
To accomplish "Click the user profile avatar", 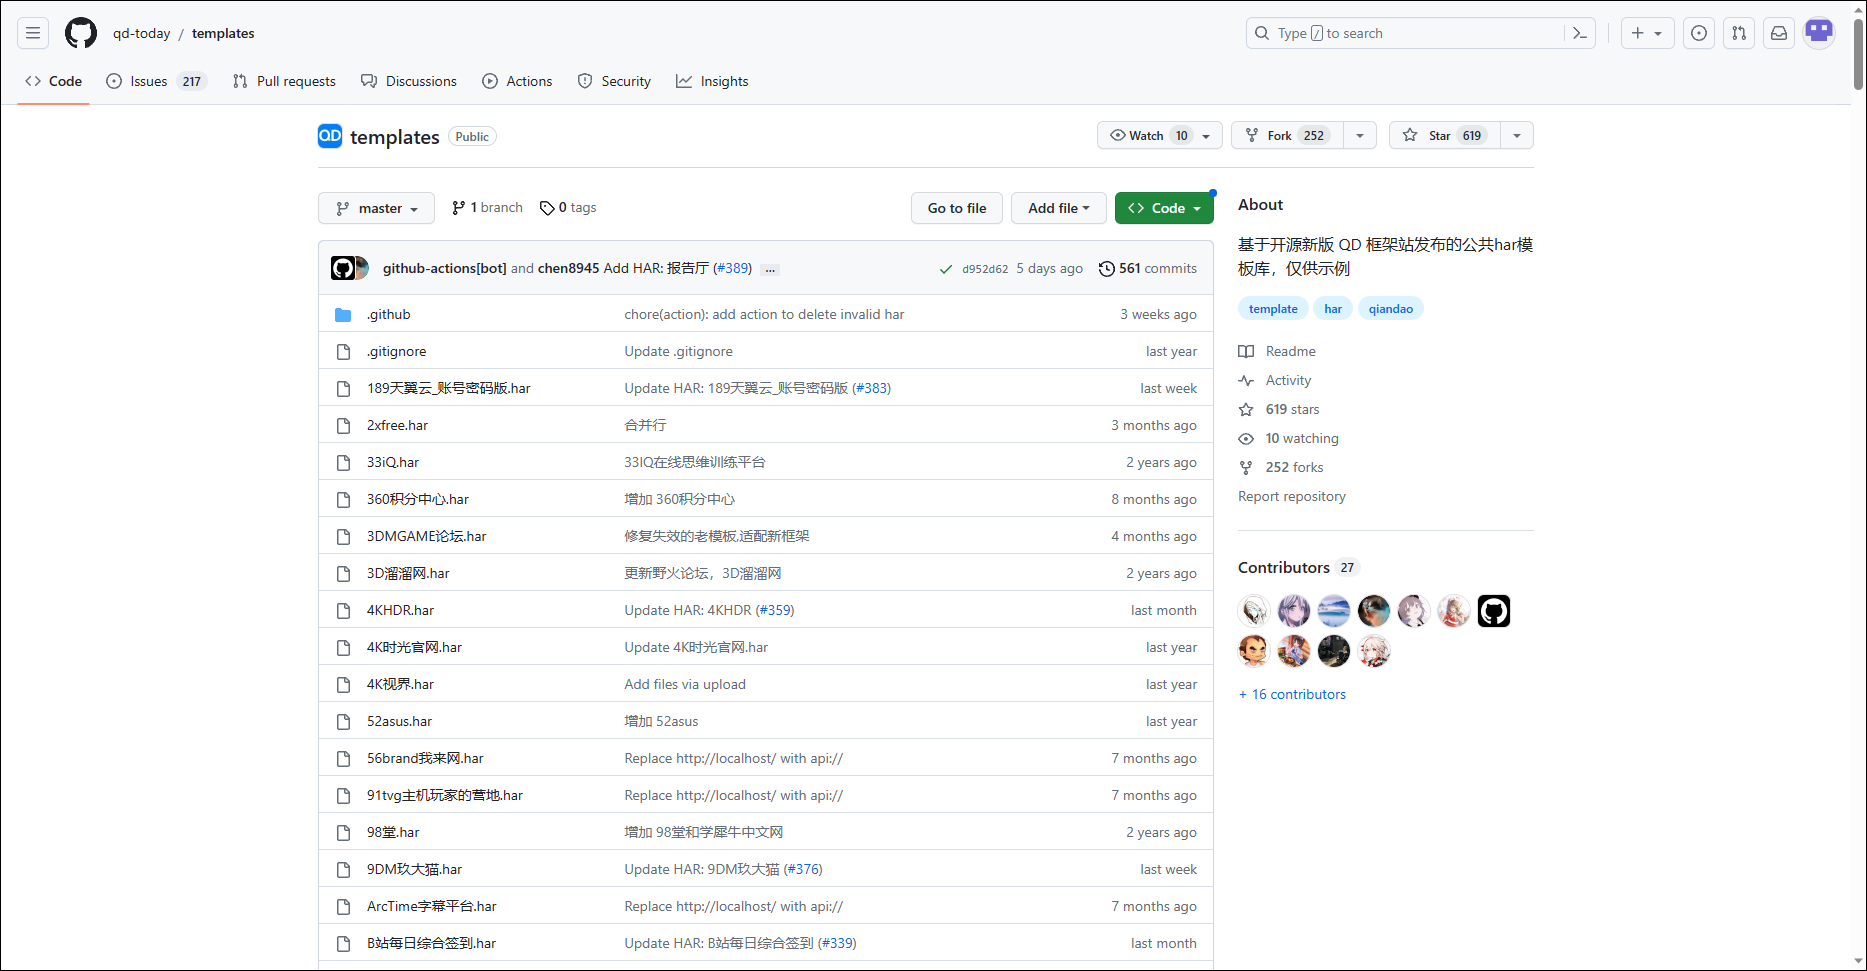I will (x=1819, y=33).
